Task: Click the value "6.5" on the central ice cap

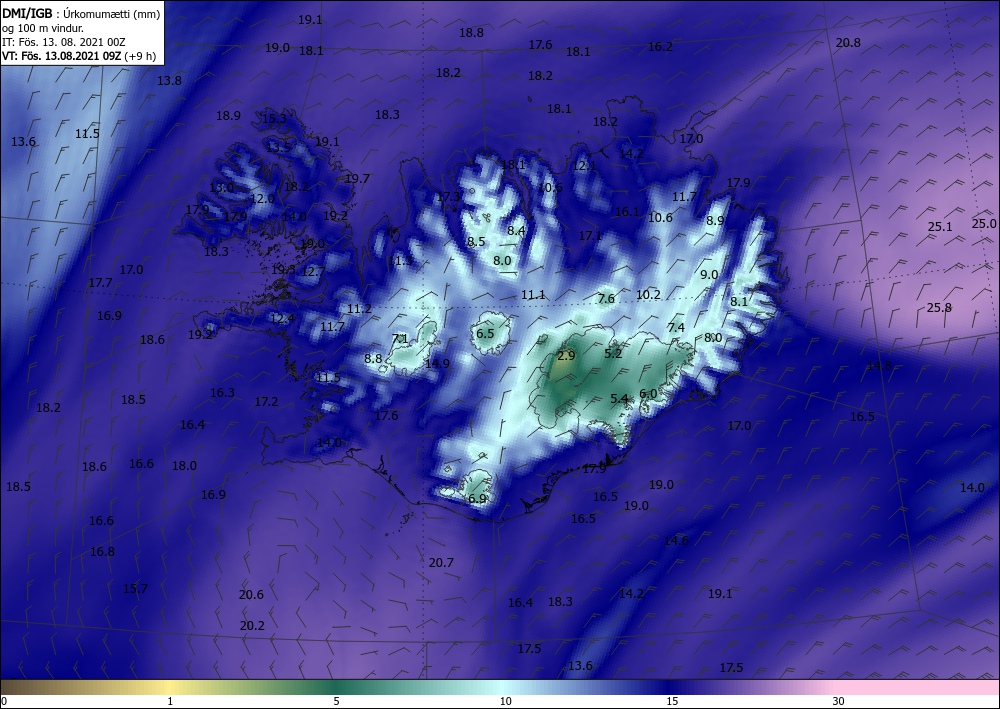Action: (485, 333)
